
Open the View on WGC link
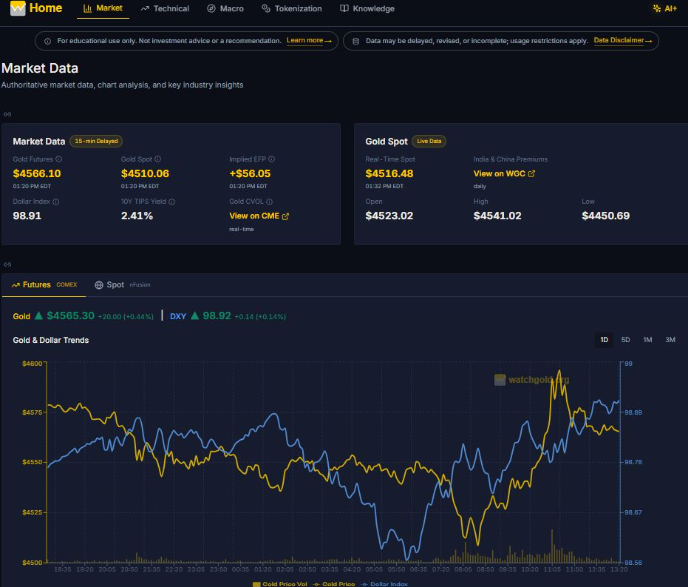click(504, 173)
